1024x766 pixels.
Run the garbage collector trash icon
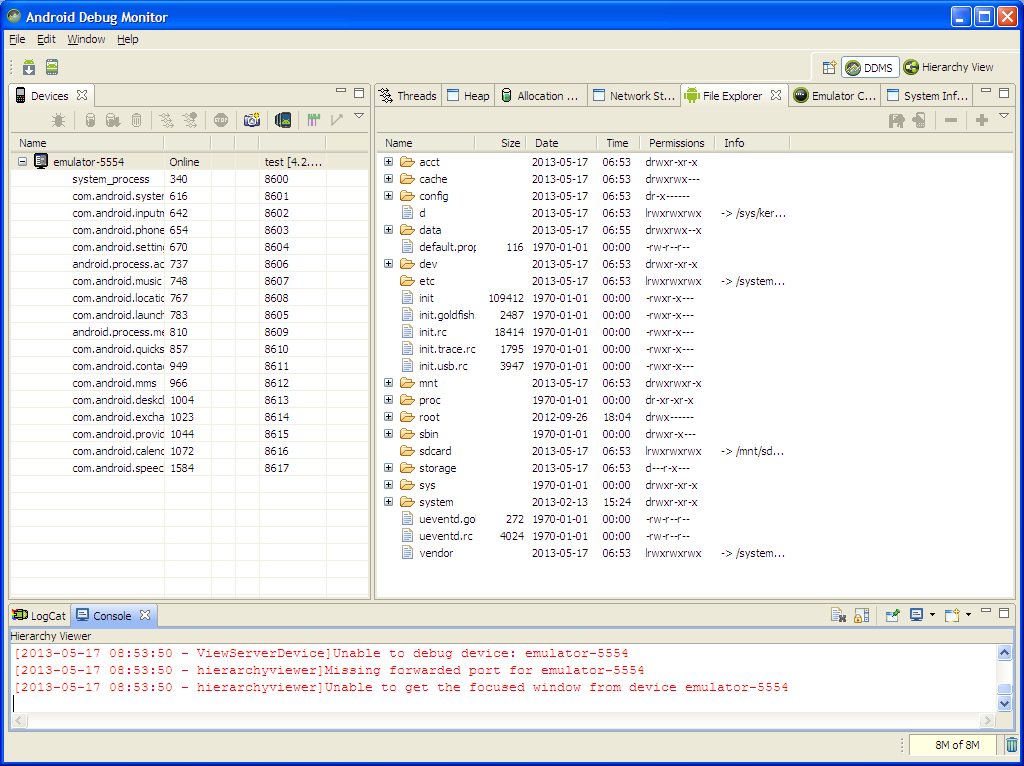[x=1011, y=744]
